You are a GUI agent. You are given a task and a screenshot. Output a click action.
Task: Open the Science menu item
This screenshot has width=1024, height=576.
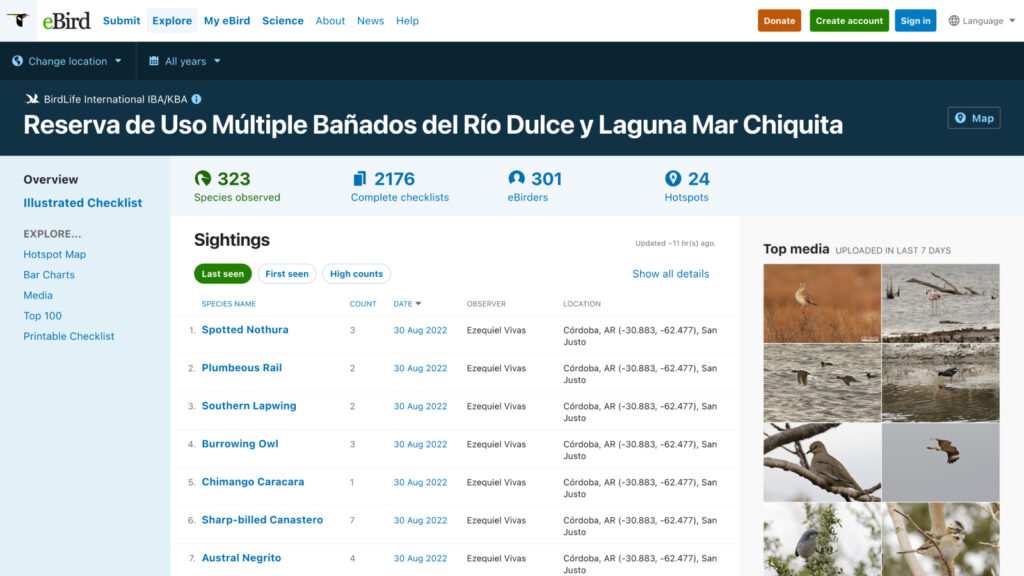coord(283,21)
